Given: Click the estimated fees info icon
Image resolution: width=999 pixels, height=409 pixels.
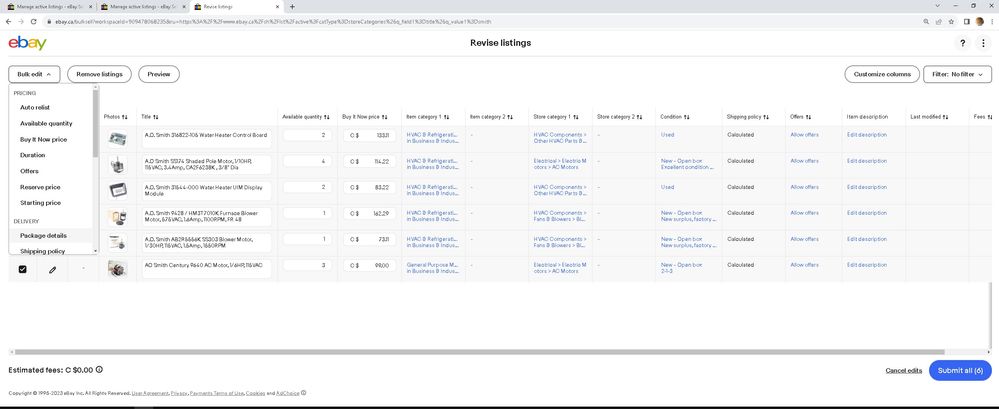Looking at the screenshot, I should point(99,370).
